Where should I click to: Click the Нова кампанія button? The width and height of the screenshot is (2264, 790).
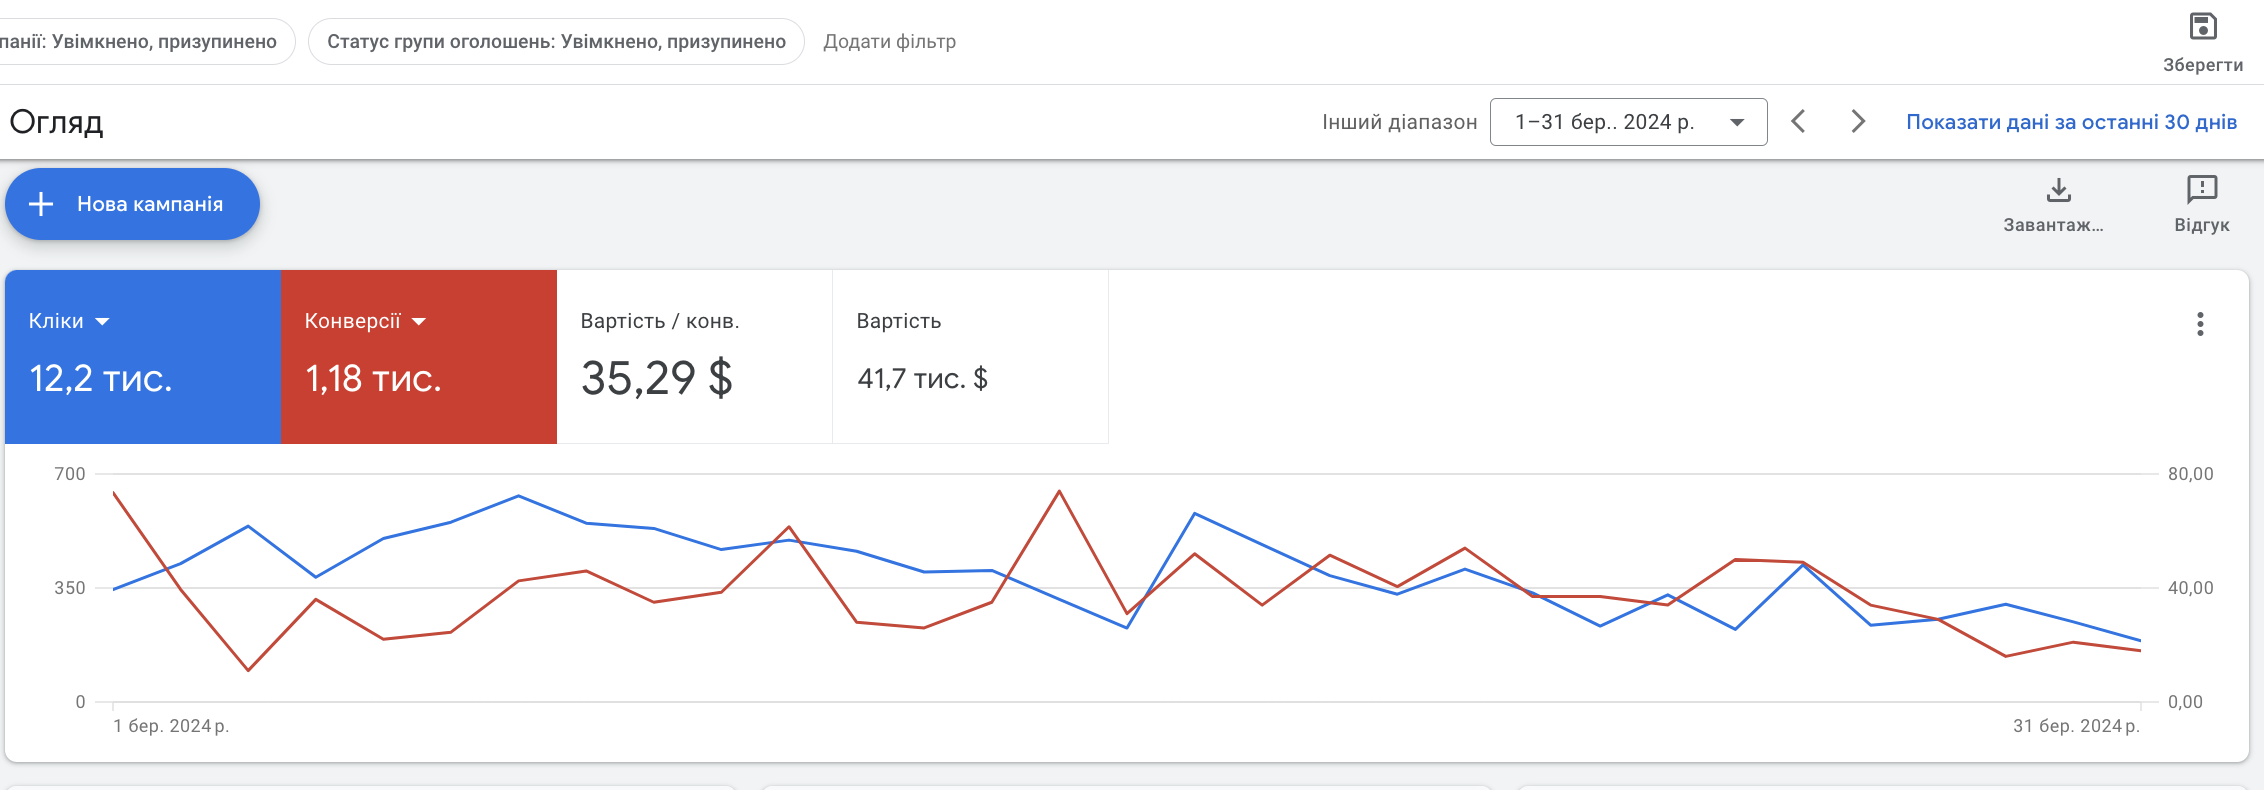pos(132,204)
